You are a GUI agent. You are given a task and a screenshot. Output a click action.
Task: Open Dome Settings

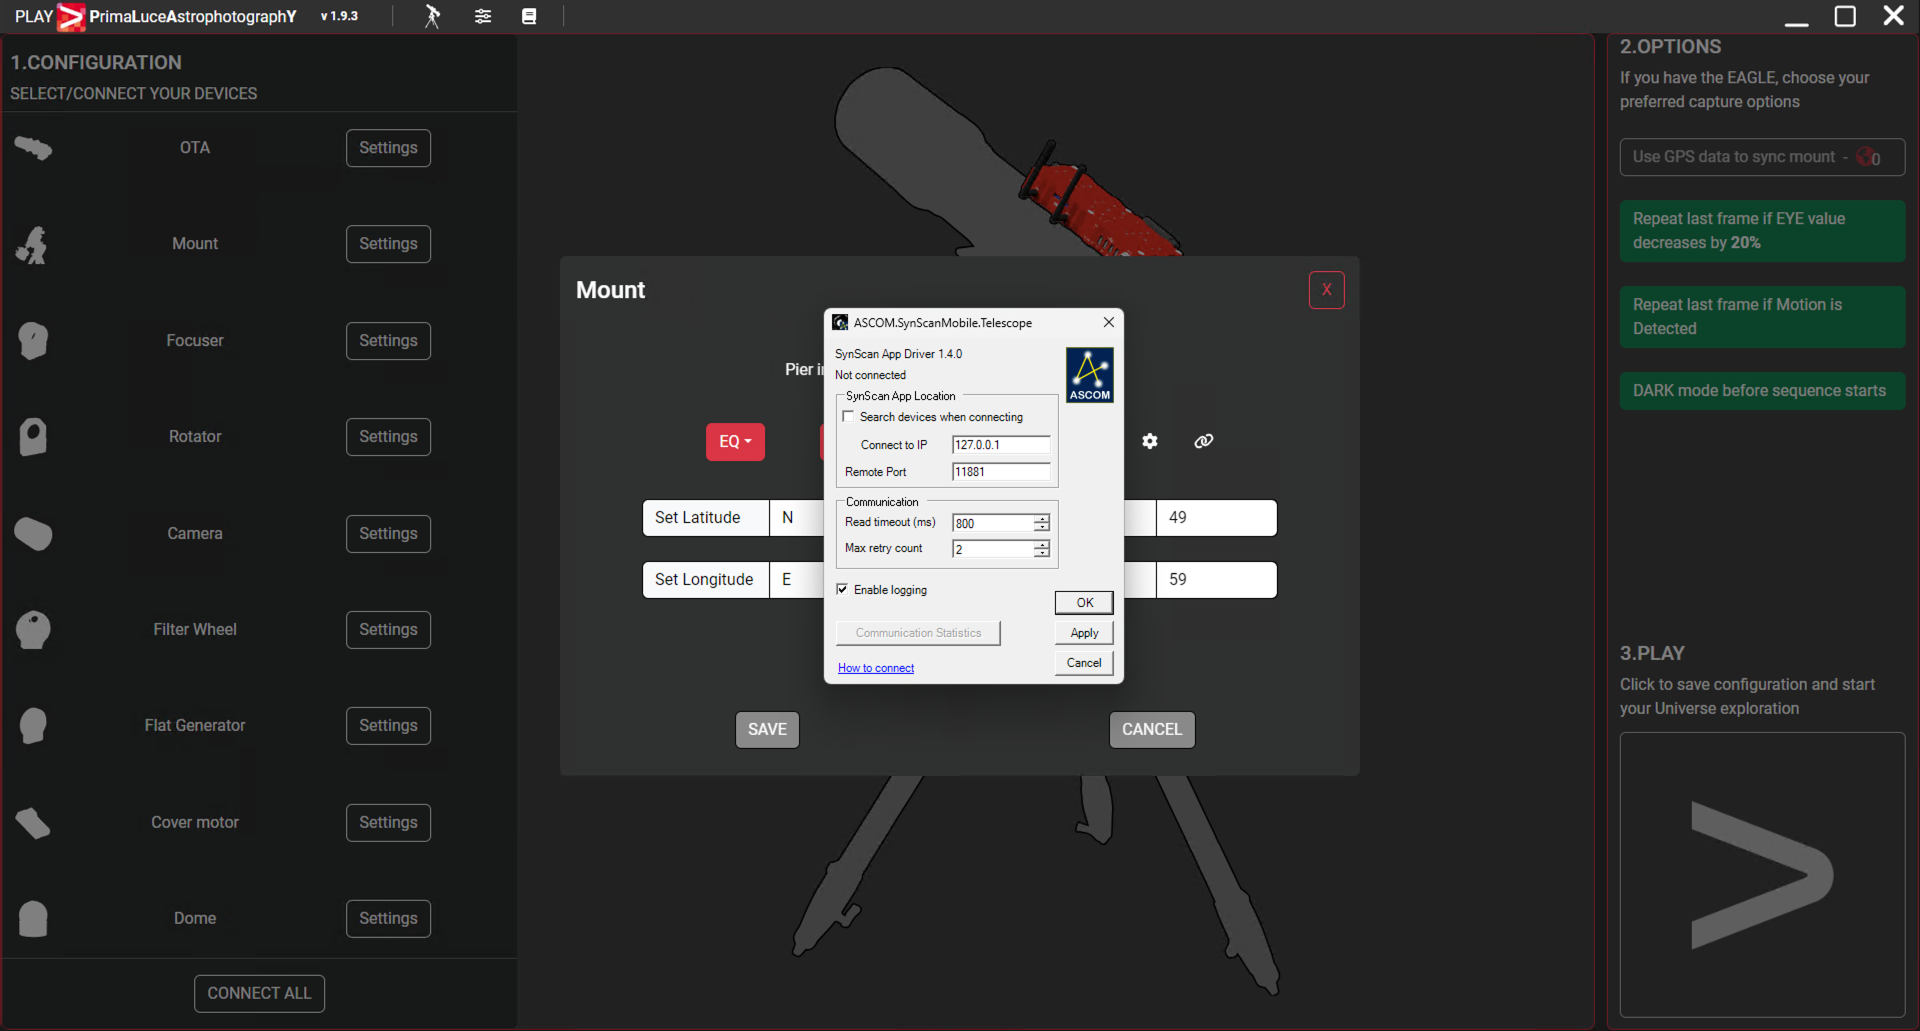388,919
